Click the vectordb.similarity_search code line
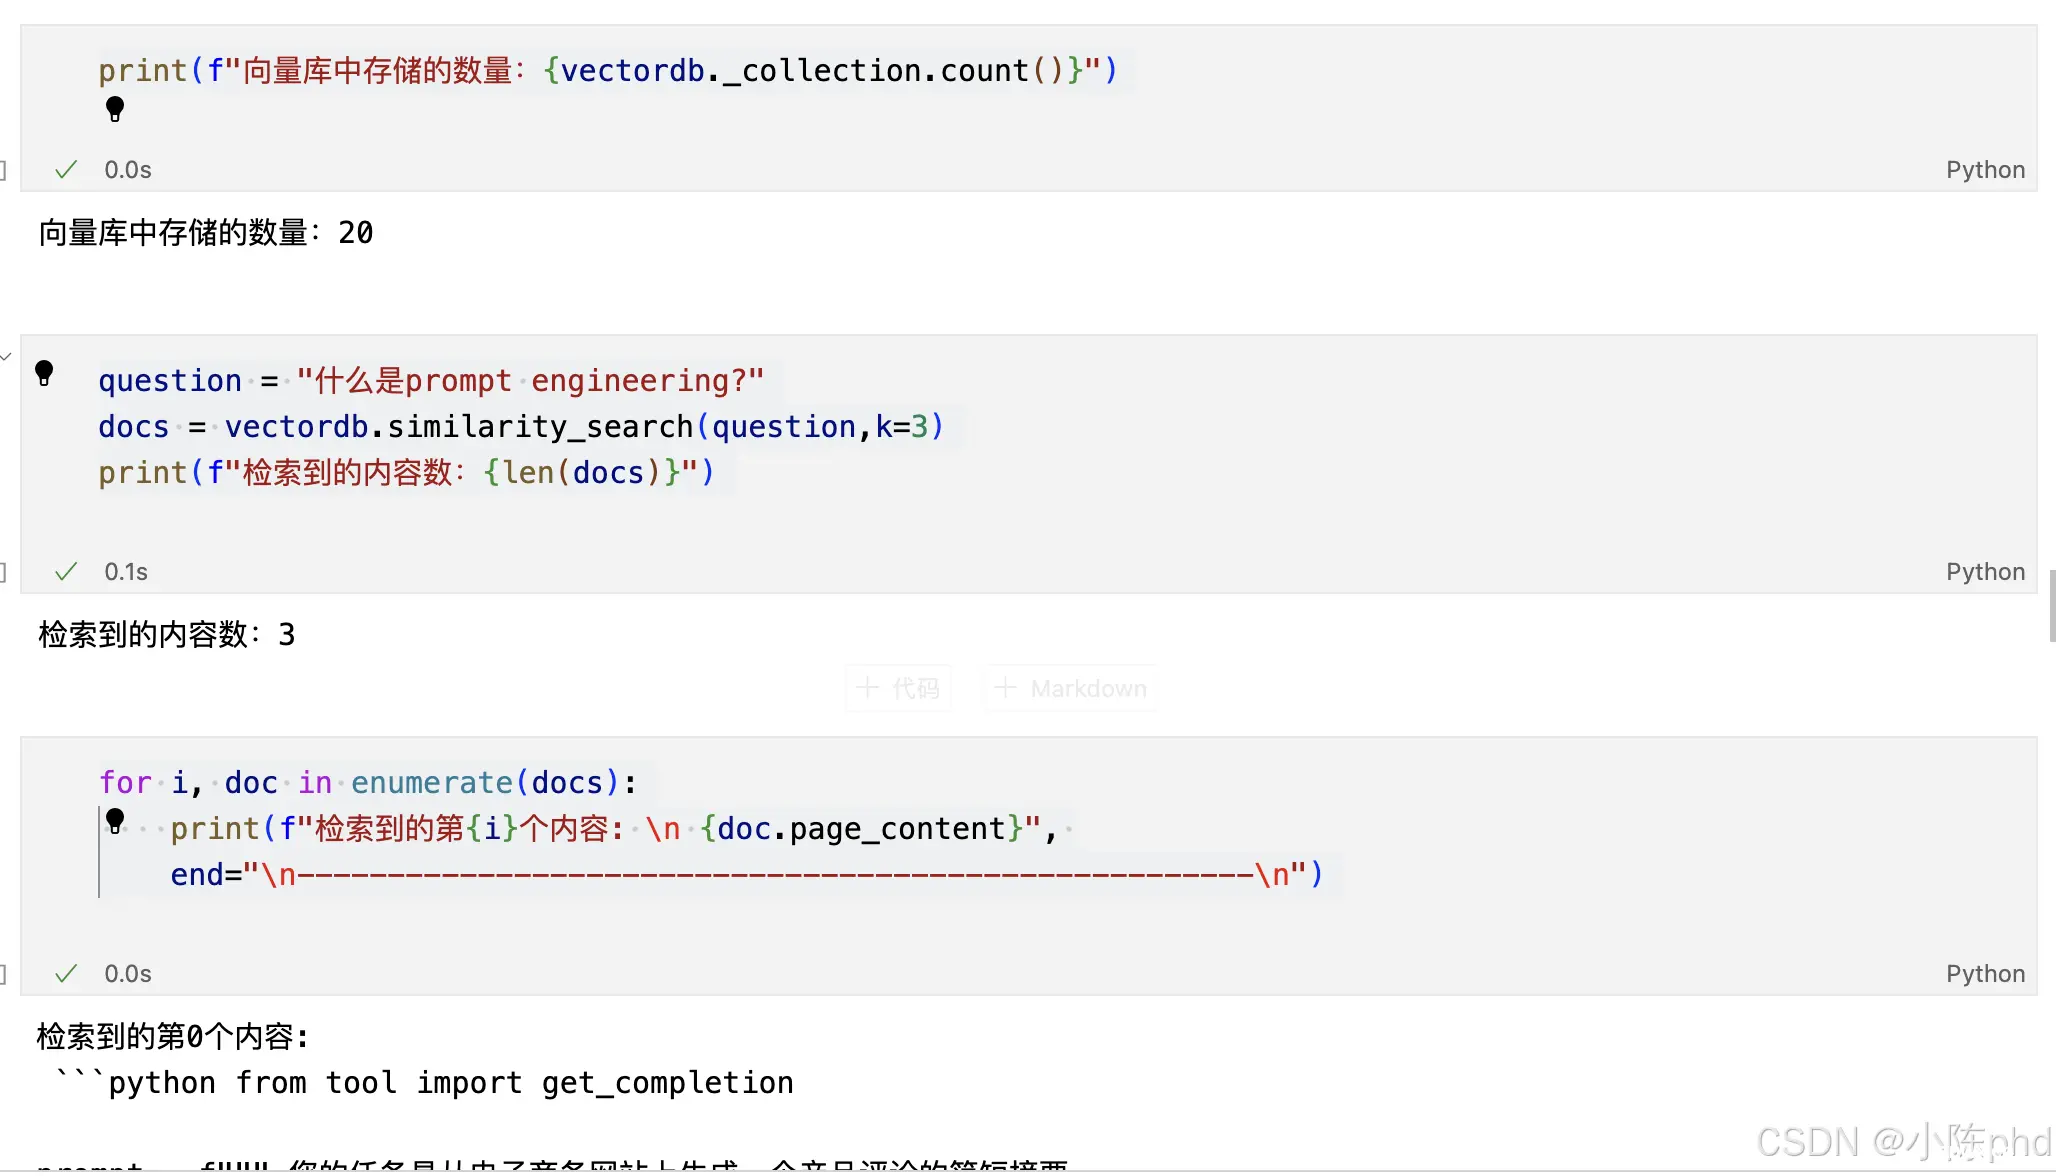The image size is (2056, 1176). [521, 427]
